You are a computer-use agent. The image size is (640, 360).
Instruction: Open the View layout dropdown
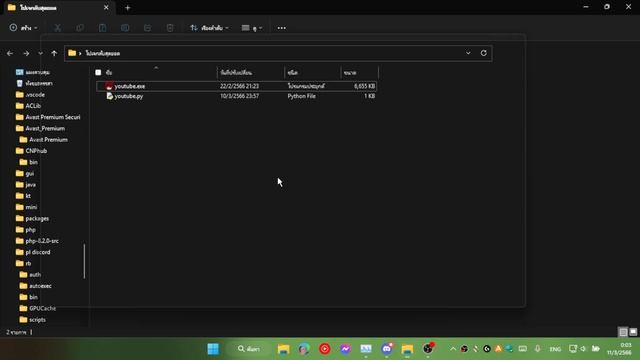251,28
